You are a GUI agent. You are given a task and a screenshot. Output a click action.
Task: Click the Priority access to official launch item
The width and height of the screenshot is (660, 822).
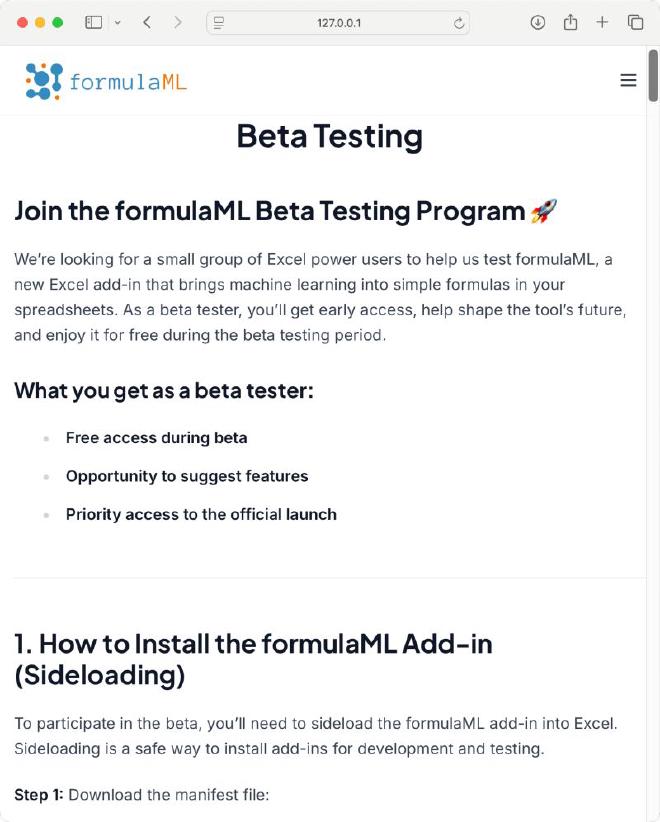point(201,514)
